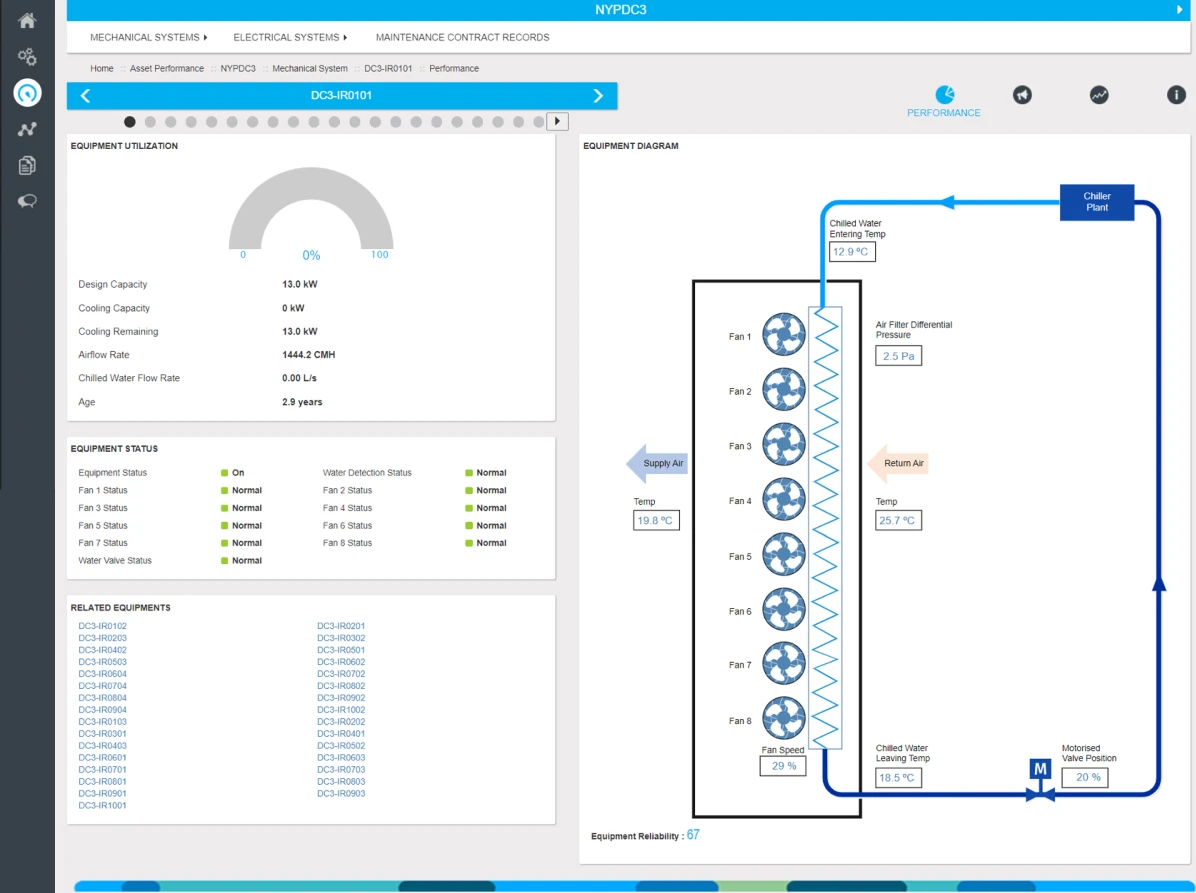Click the 18.5 °C leaving temp value
Viewport: 1196px width, 893px height.
(x=899, y=777)
